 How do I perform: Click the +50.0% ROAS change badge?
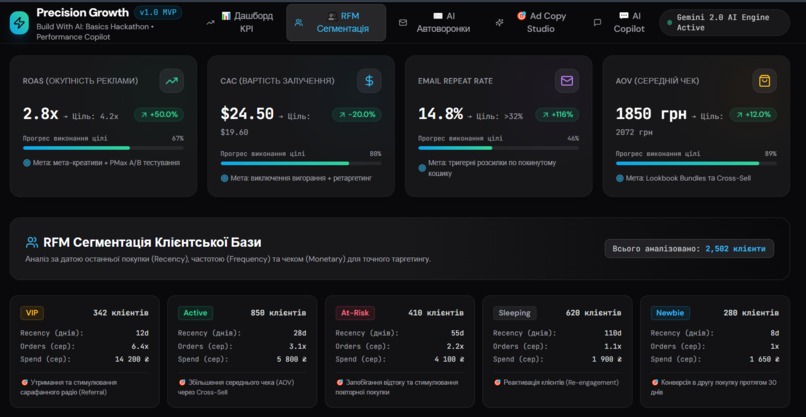(x=159, y=115)
